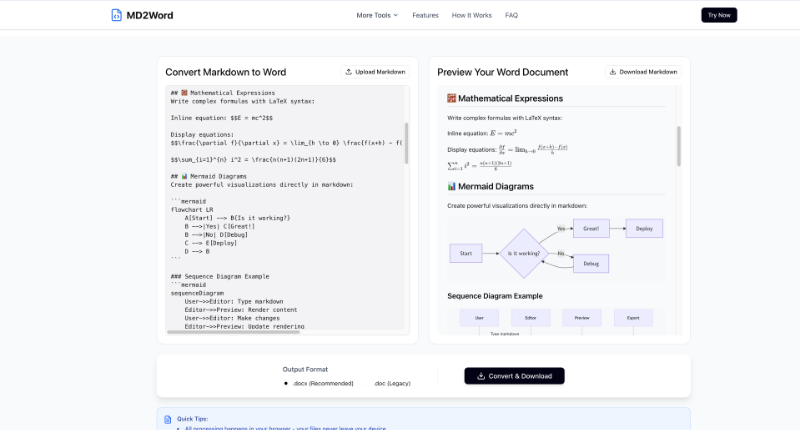This screenshot has width=800, height=430.
Task: Click the Try Now button
Action: (719, 15)
